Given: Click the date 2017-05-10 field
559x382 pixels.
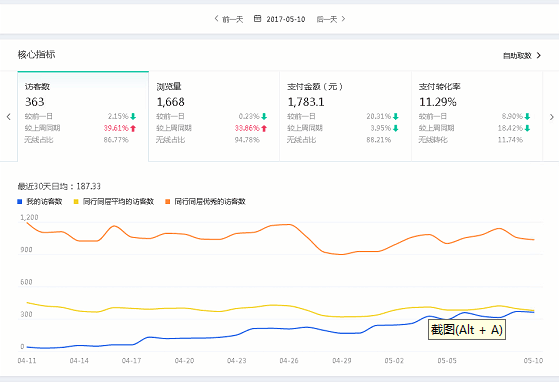Looking at the screenshot, I should [x=286, y=19].
